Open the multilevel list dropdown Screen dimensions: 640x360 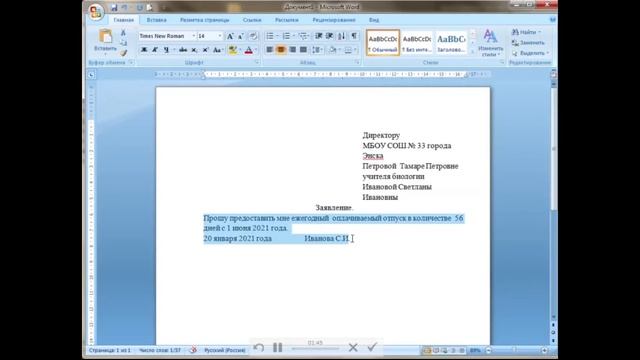pos(304,36)
